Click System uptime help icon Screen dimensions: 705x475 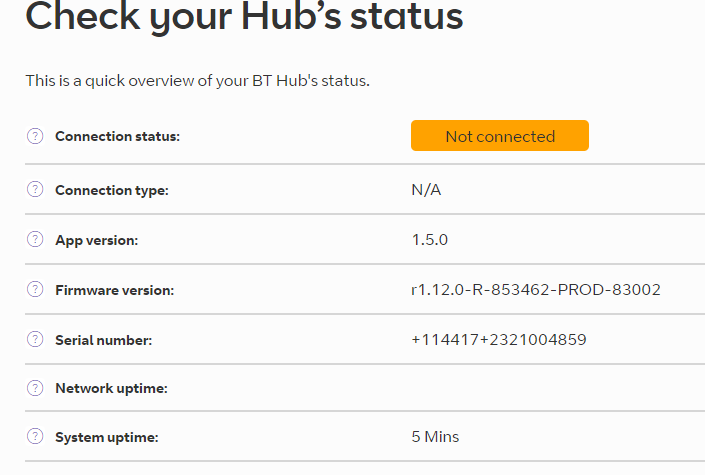pos(35,437)
